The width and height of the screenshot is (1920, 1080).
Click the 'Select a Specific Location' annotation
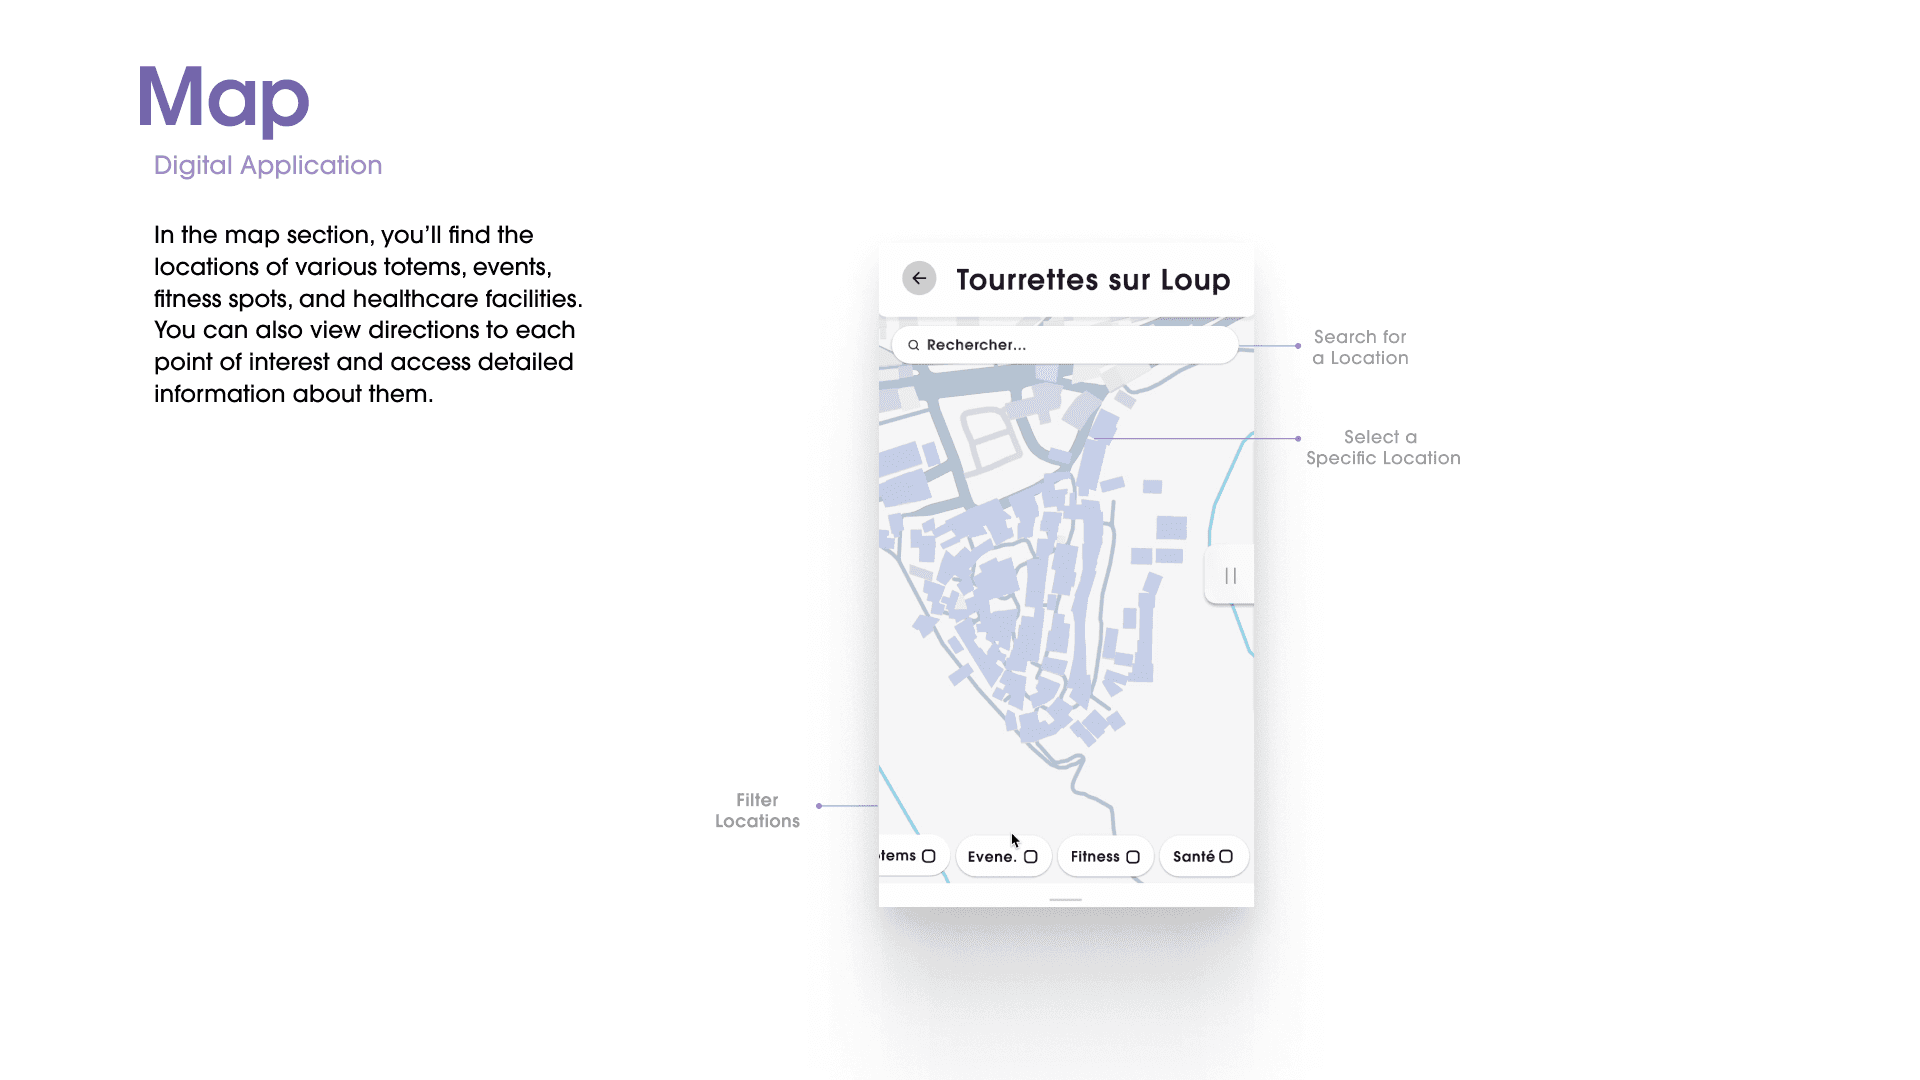(x=1383, y=447)
